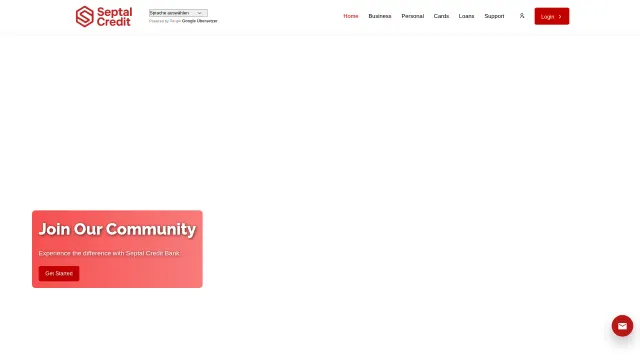The image size is (640, 360).
Task: Click the Google Übersetzer link
Action: pyautogui.click(x=200, y=21)
